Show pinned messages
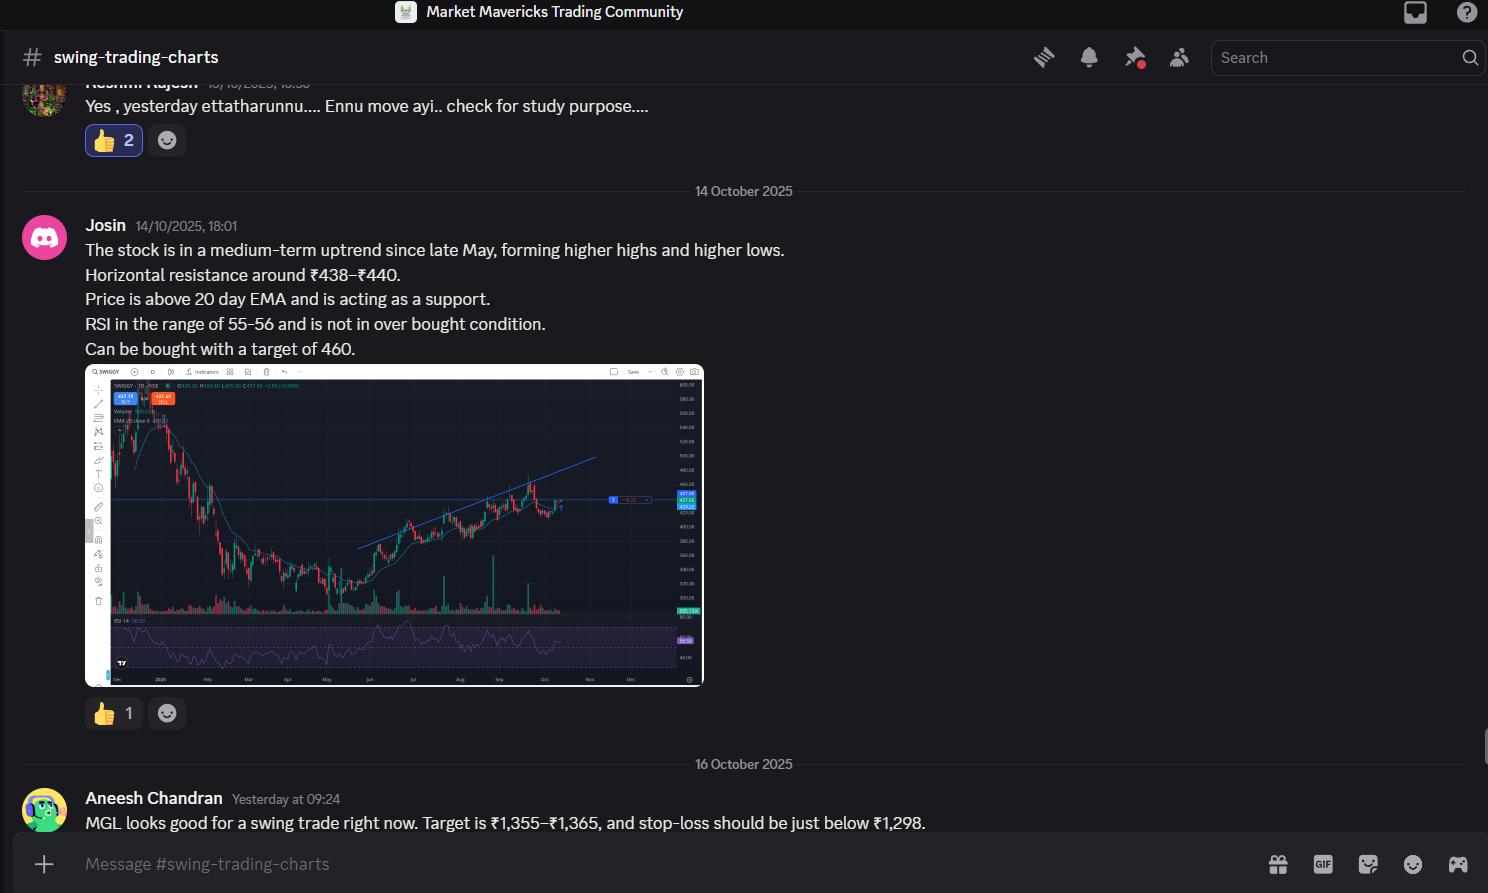 click(x=1134, y=58)
